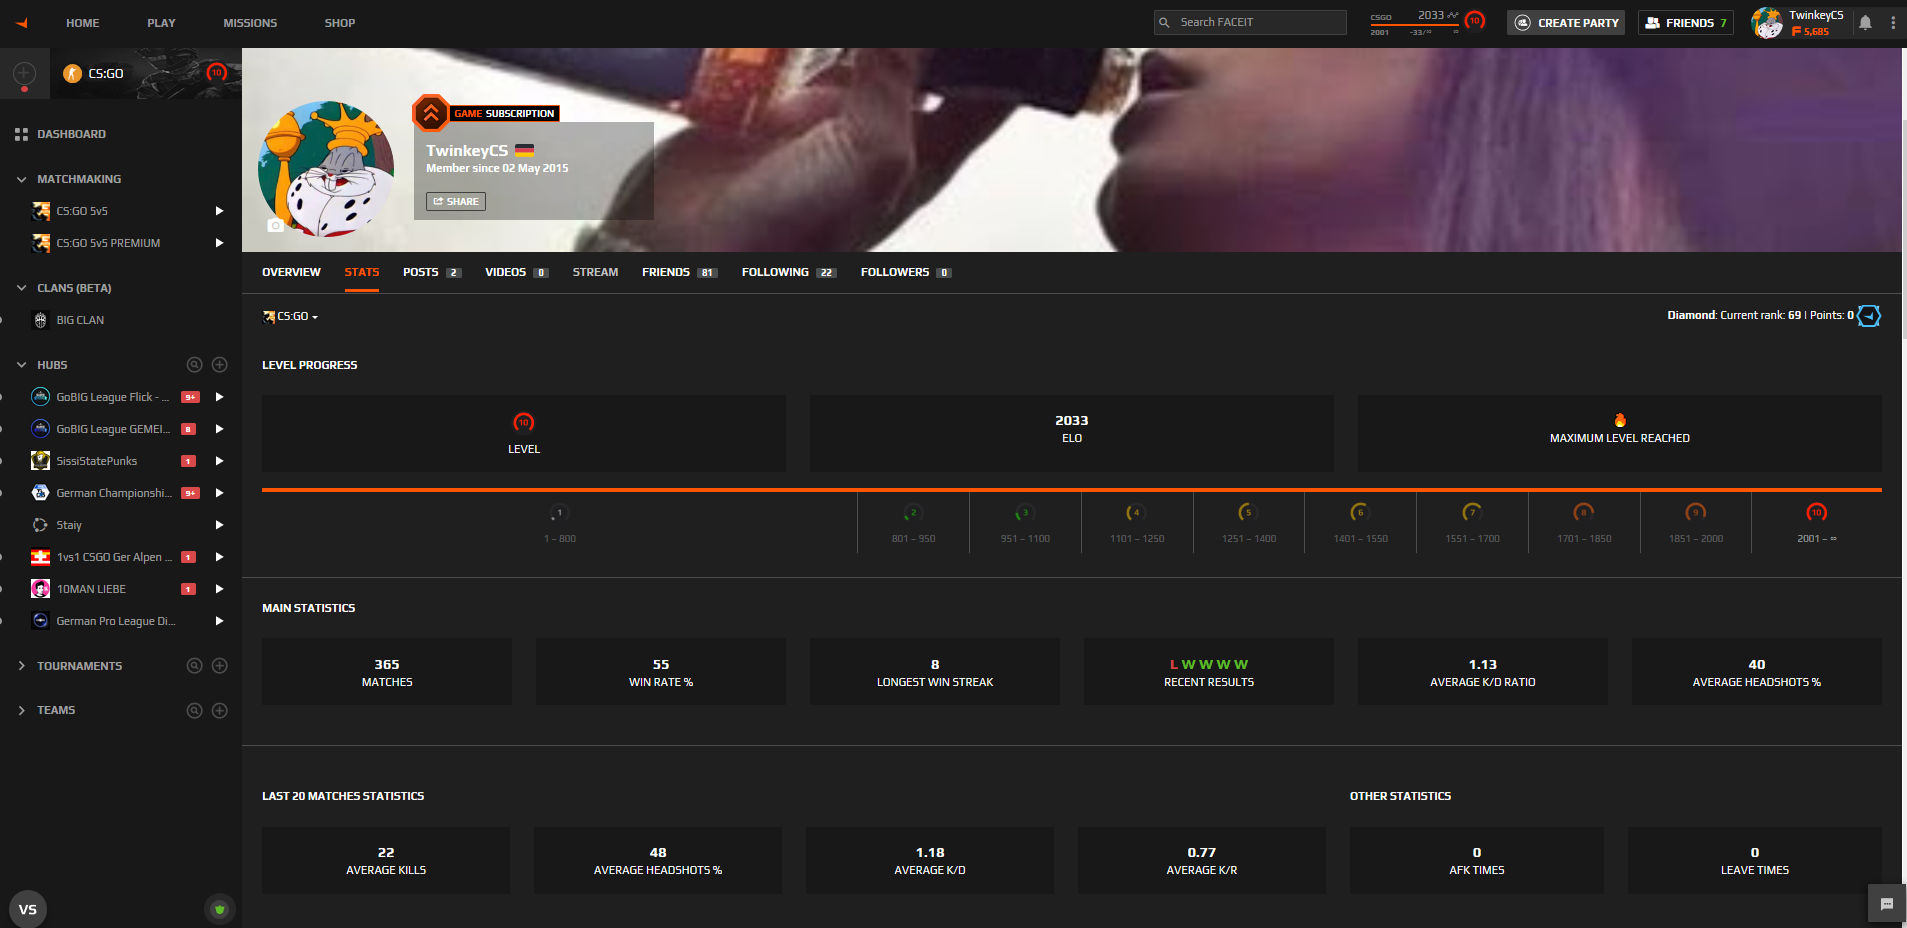The image size is (1907, 928).
Task: Switch to the Videos tab
Action: pyautogui.click(x=517, y=272)
